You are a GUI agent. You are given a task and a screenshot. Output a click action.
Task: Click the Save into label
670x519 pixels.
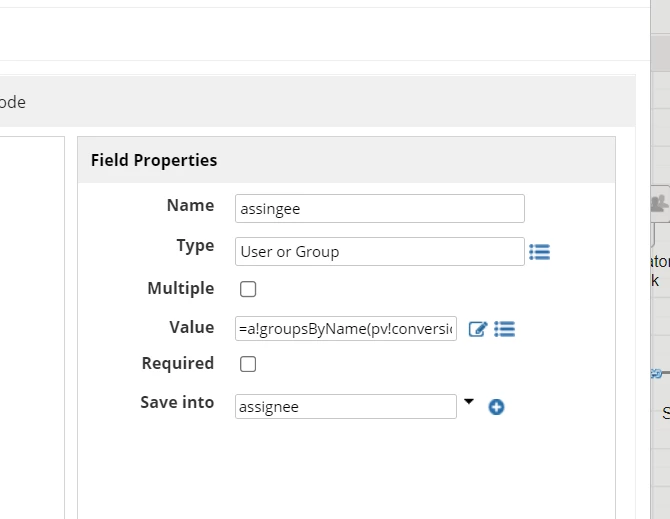pyautogui.click(x=177, y=402)
